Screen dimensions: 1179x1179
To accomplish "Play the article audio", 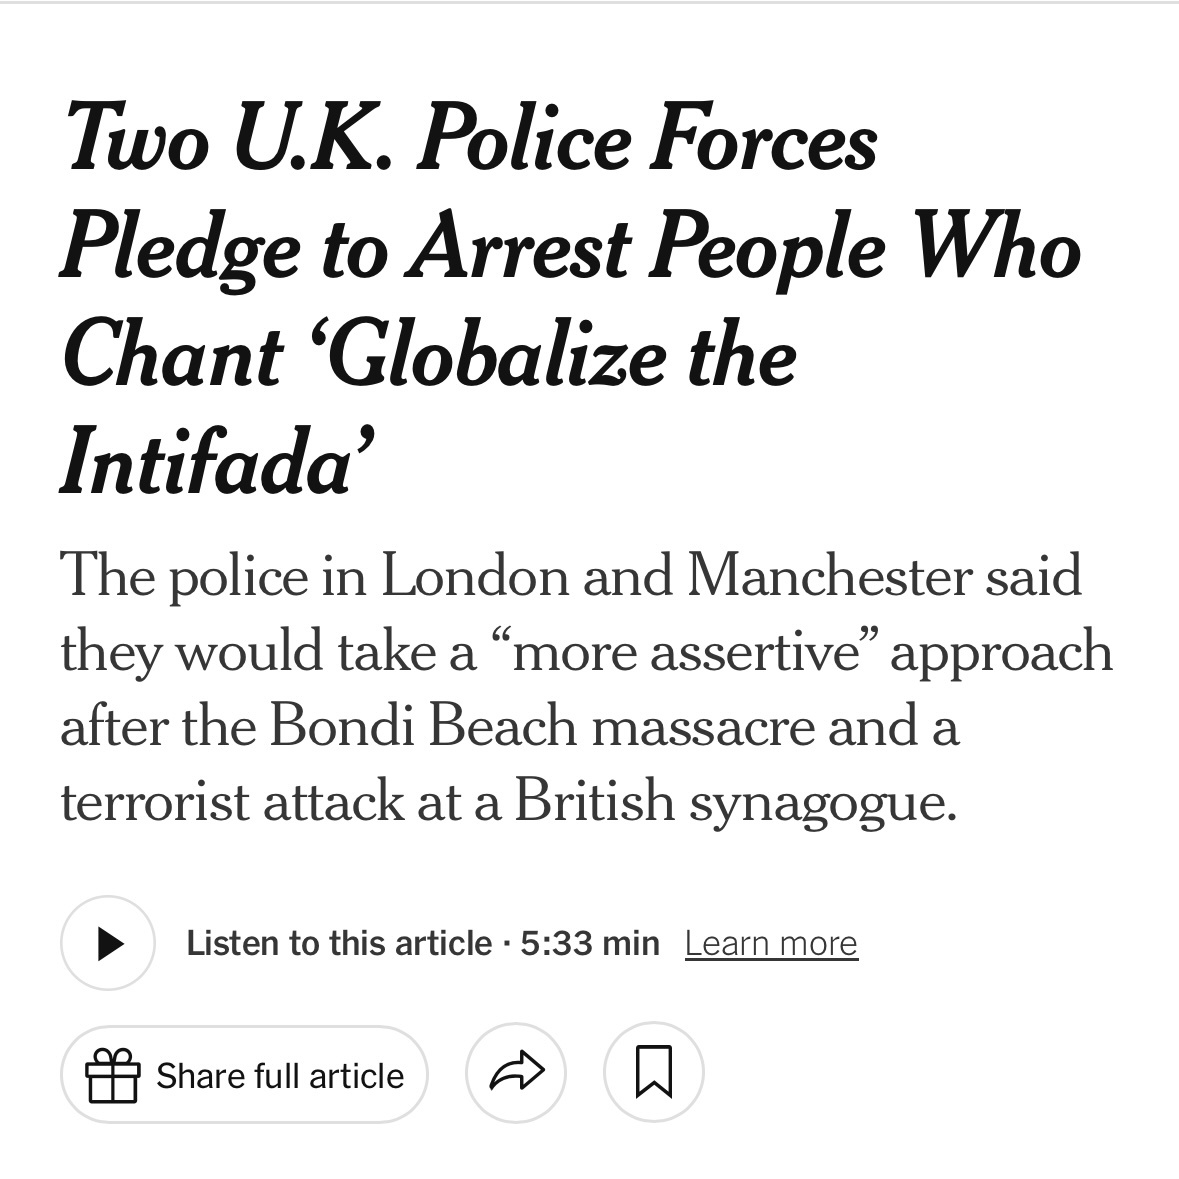I will [108, 943].
